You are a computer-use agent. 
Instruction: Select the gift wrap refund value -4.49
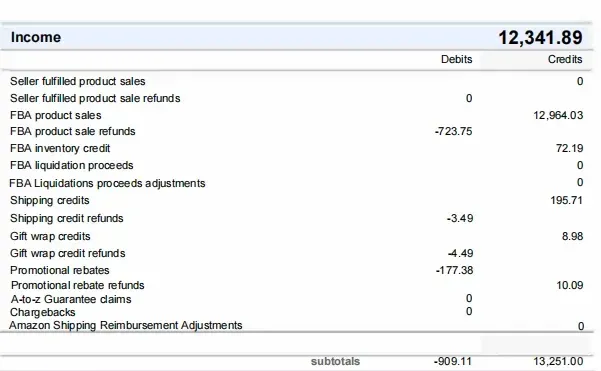460,253
